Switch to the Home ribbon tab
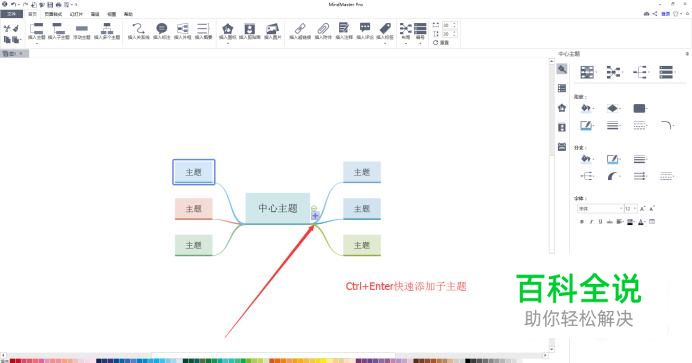692x363 pixels. pyautogui.click(x=32, y=14)
